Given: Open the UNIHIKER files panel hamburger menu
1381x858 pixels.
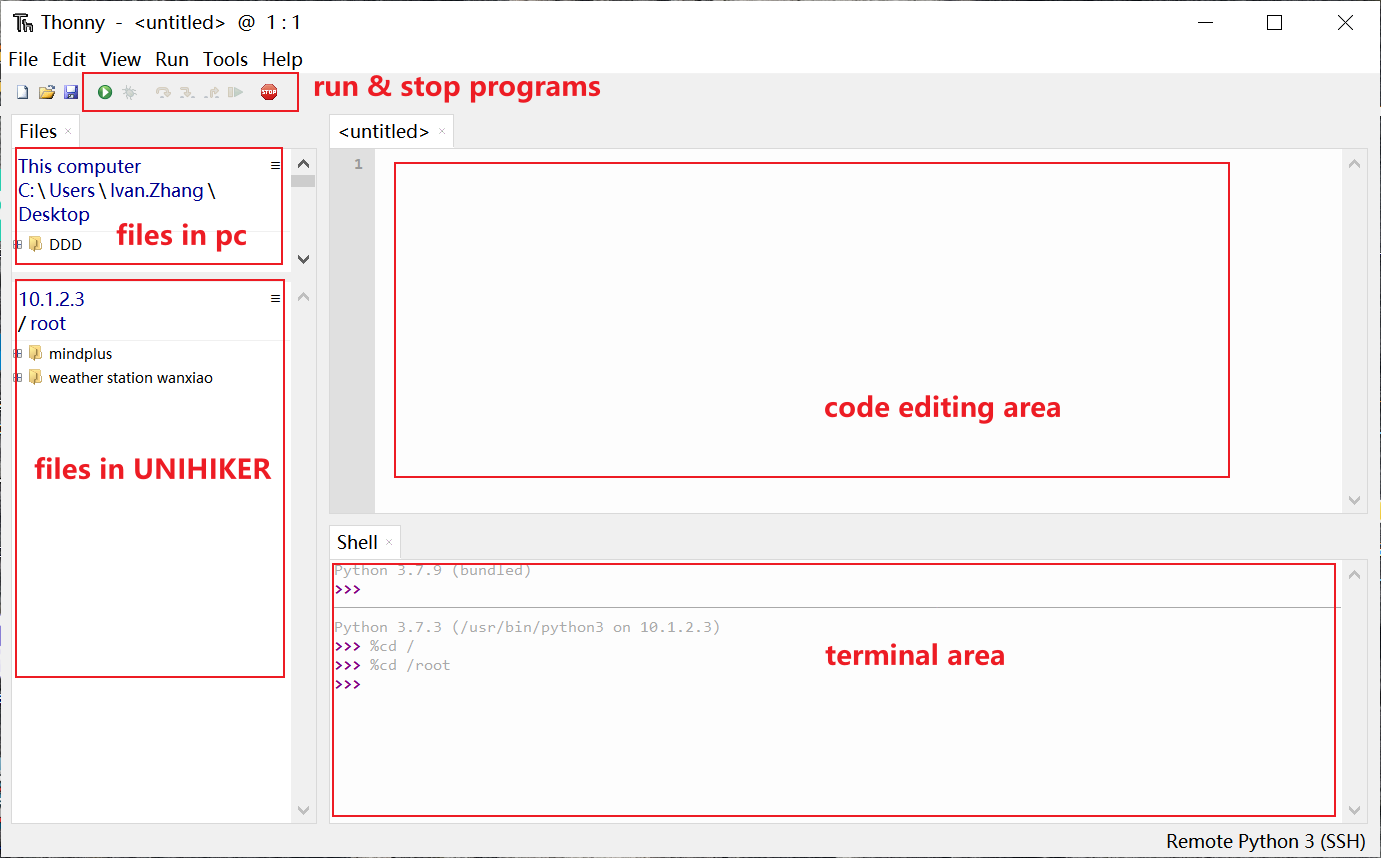Looking at the screenshot, I should point(275,298).
